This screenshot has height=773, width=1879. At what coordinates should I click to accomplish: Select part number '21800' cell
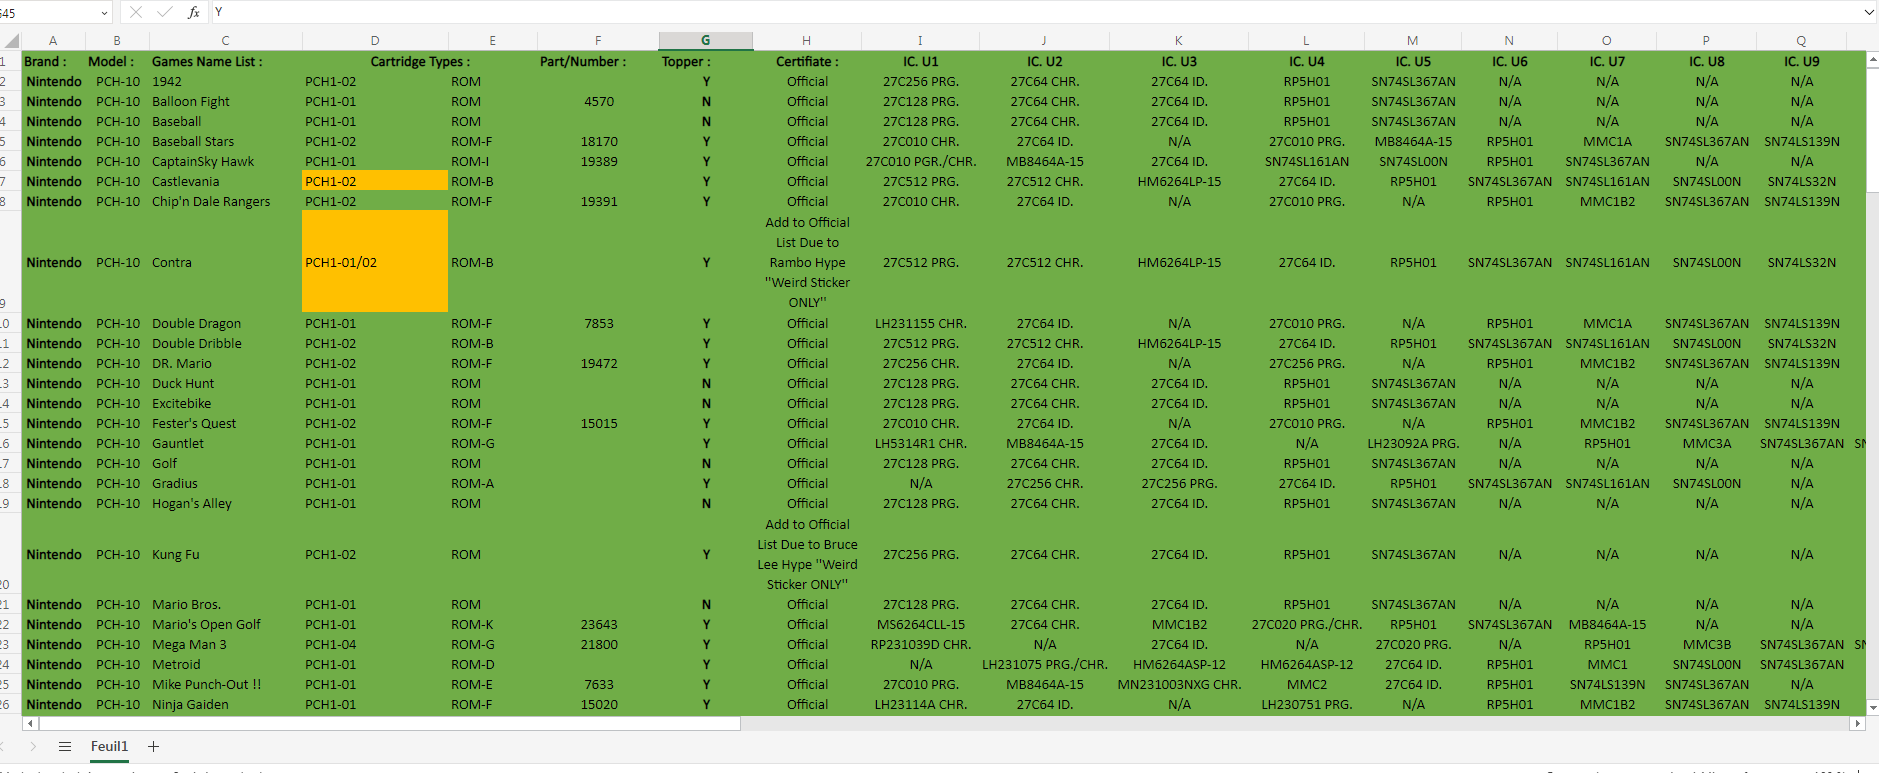click(598, 644)
